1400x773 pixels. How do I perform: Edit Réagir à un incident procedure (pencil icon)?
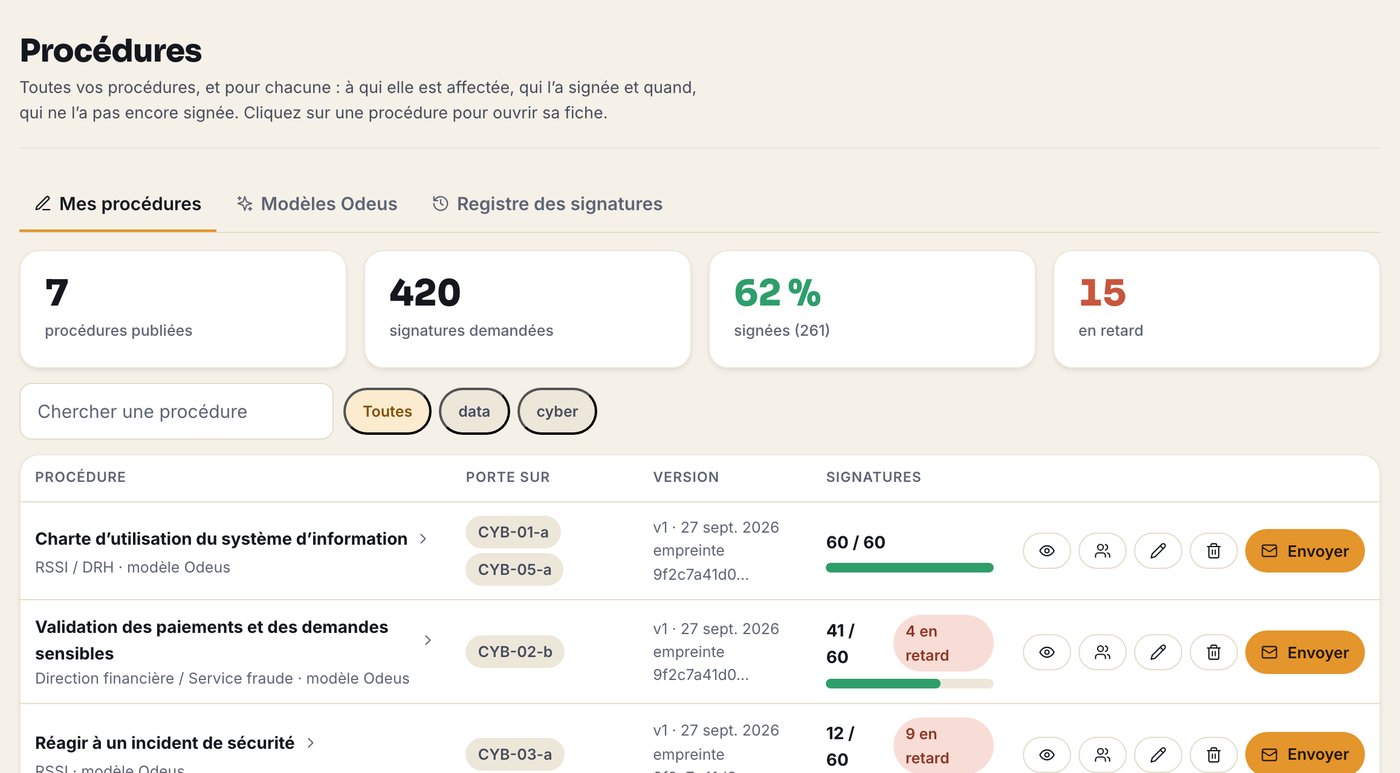coord(1158,754)
